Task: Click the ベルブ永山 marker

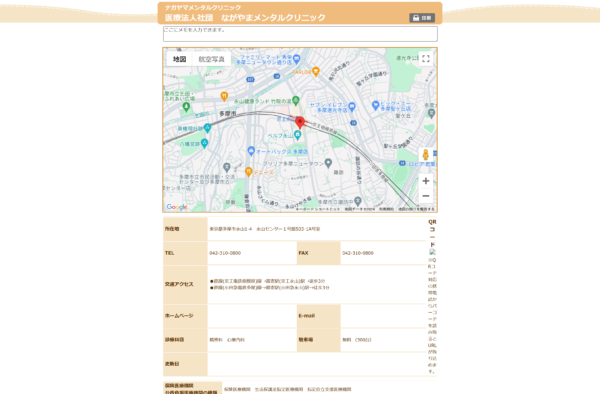Action: point(297,135)
